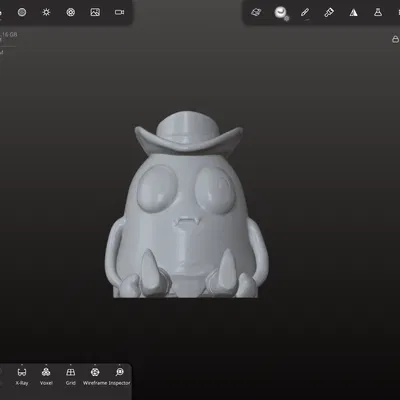Open the Post Process aperture menu
400x400 pixels.
(x=71, y=12)
